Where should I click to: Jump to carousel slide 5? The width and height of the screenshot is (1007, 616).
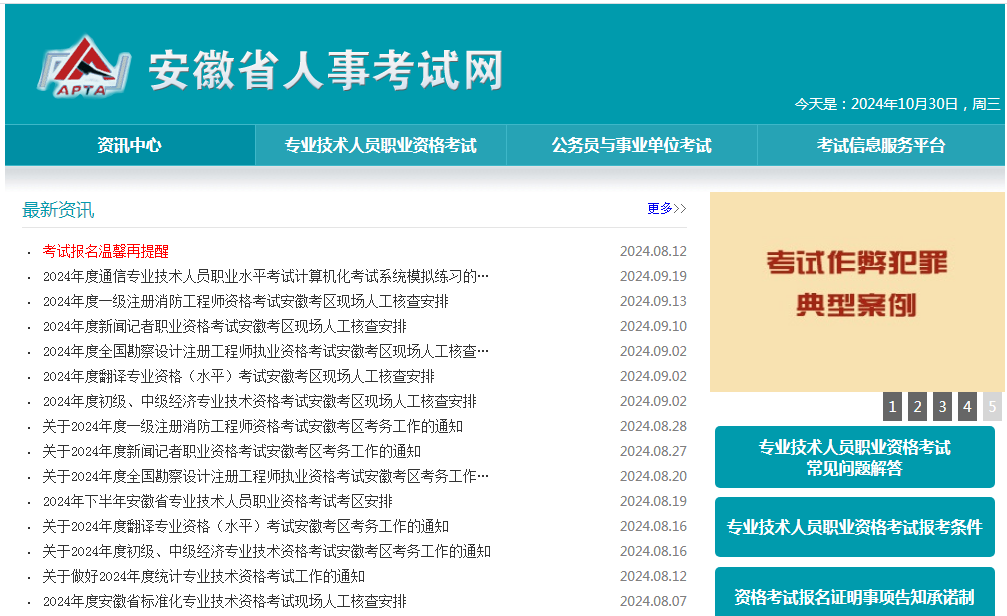[x=989, y=406]
